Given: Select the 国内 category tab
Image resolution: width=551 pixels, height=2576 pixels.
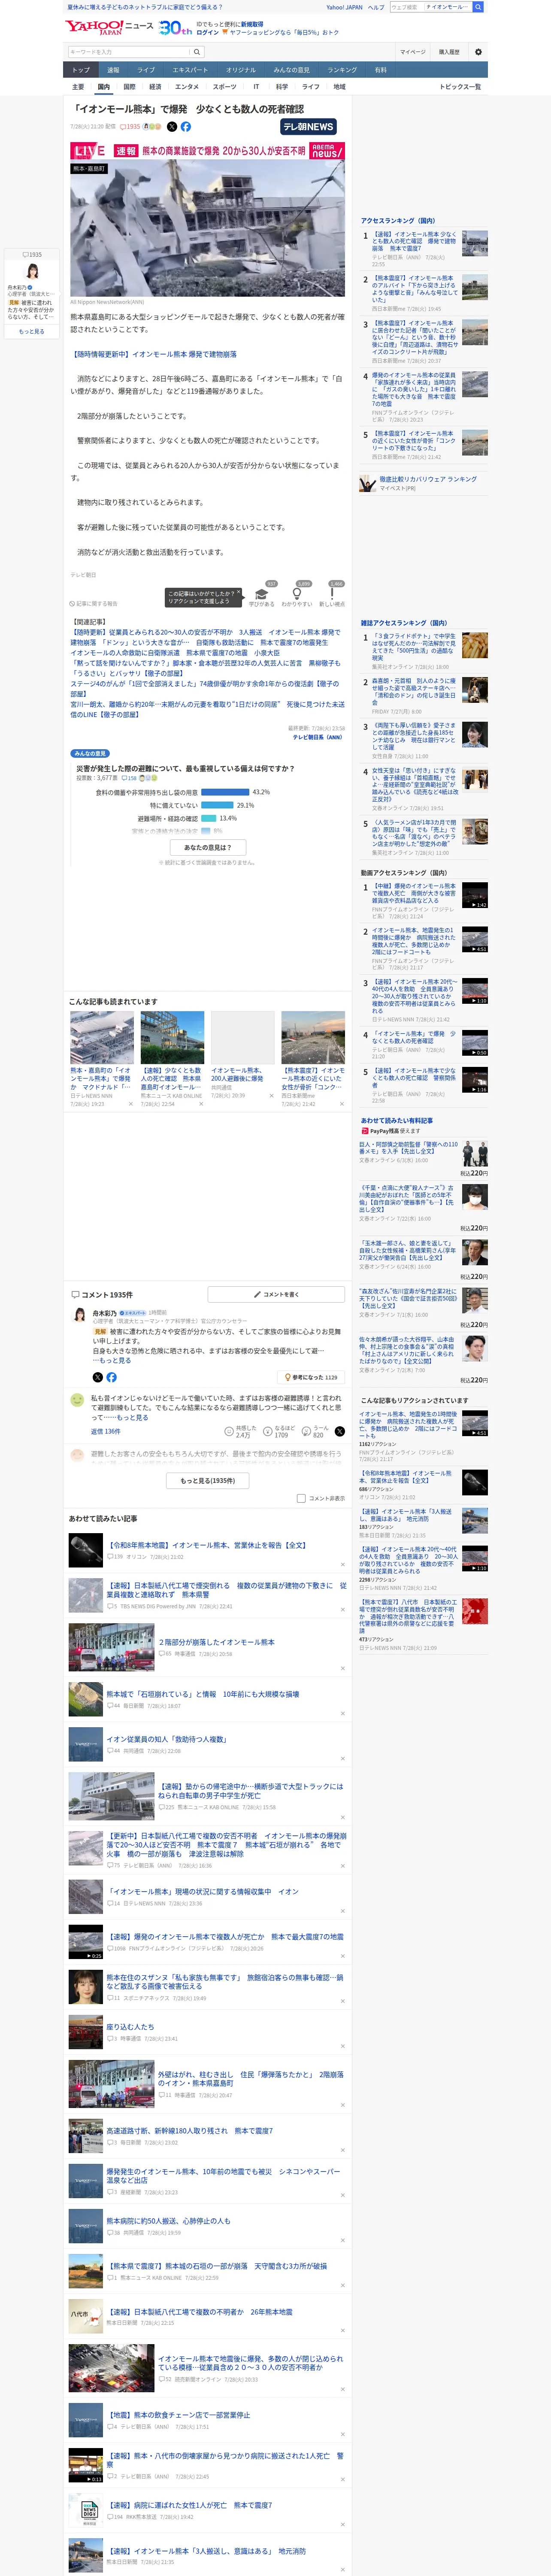Looking at the screenshot, I should (x=104, y=87).
